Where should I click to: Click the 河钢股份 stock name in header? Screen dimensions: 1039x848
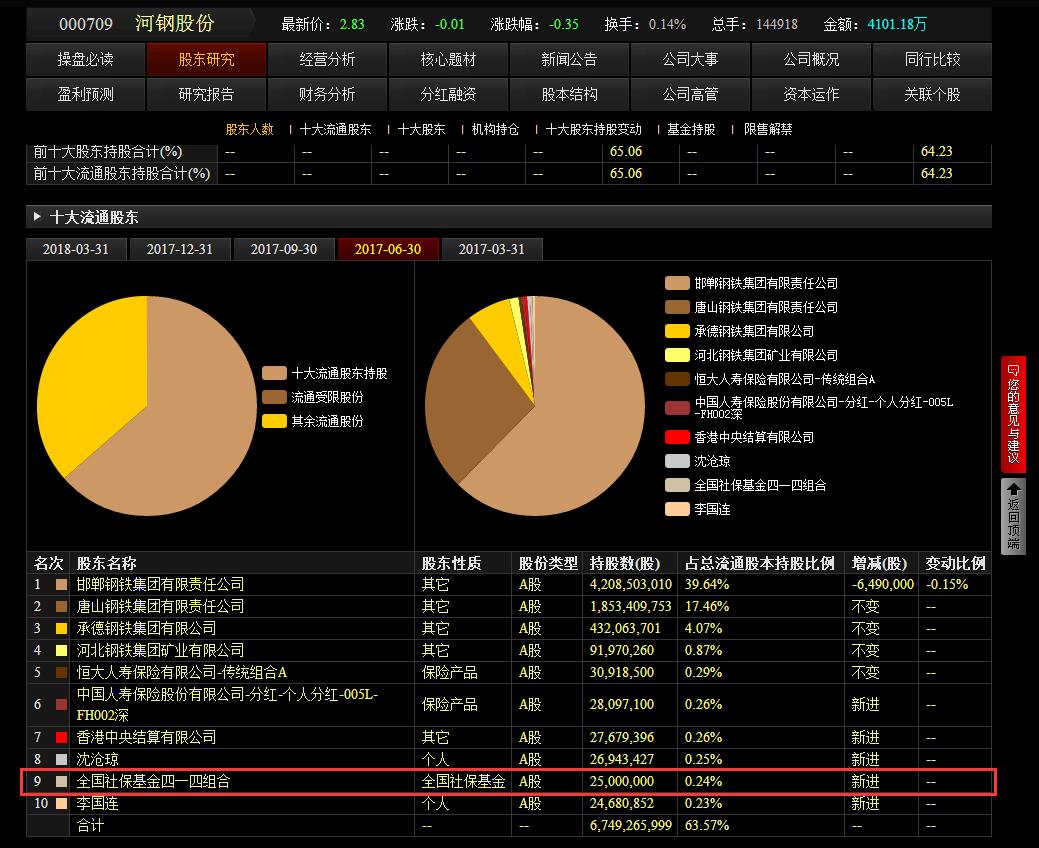click(174, 23)
